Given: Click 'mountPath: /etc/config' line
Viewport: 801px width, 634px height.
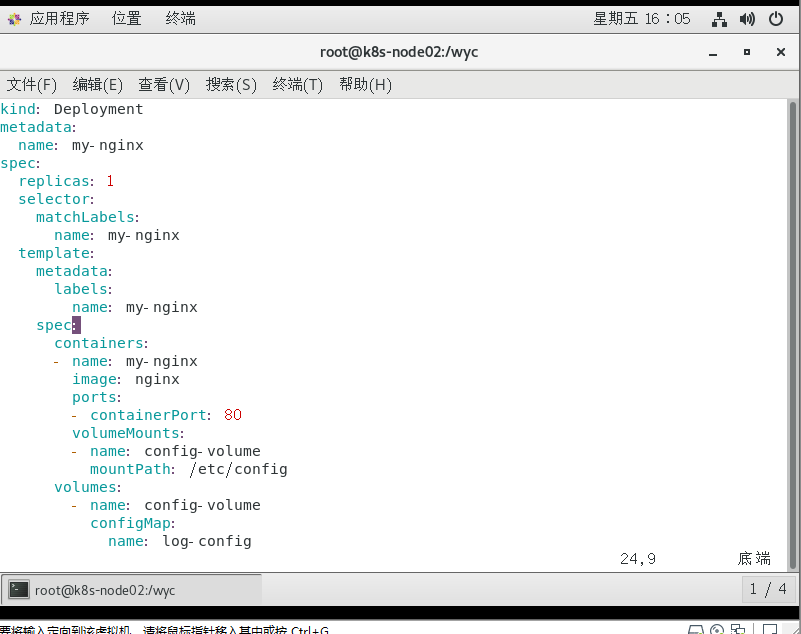Looking at the screenshot, I should click(x=189, y=469).
